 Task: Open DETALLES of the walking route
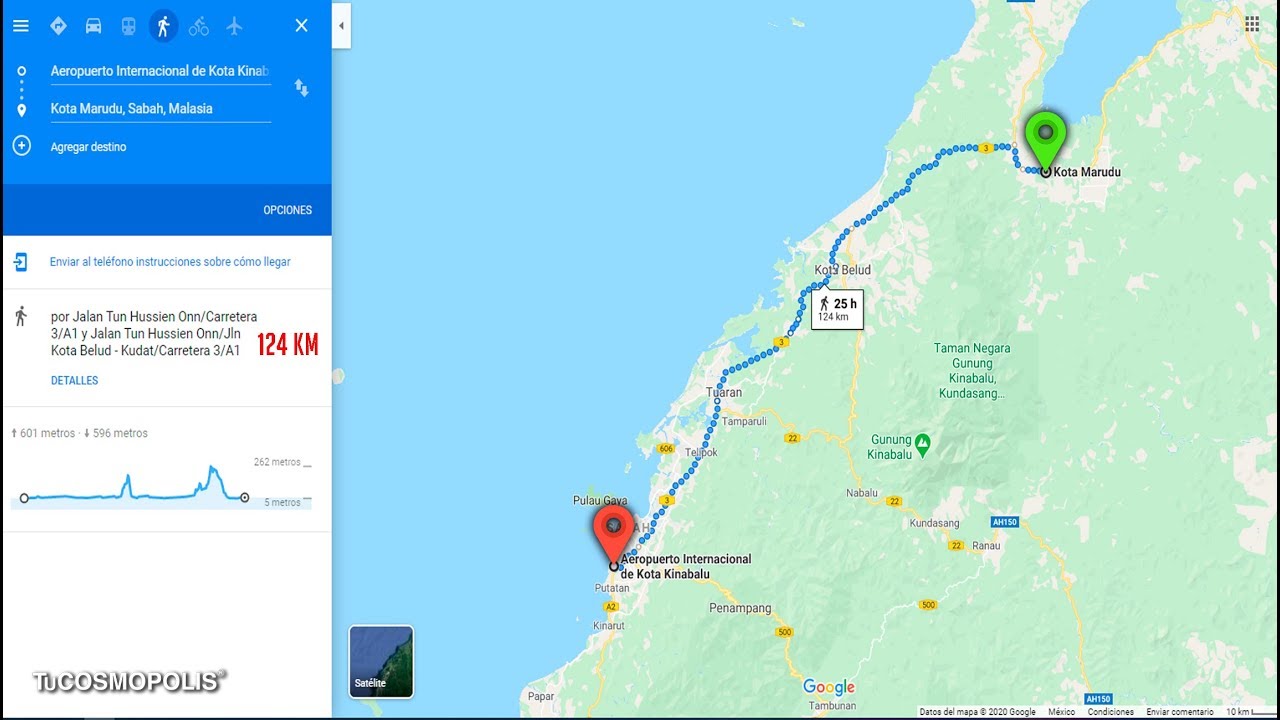(x=74, y=381)
